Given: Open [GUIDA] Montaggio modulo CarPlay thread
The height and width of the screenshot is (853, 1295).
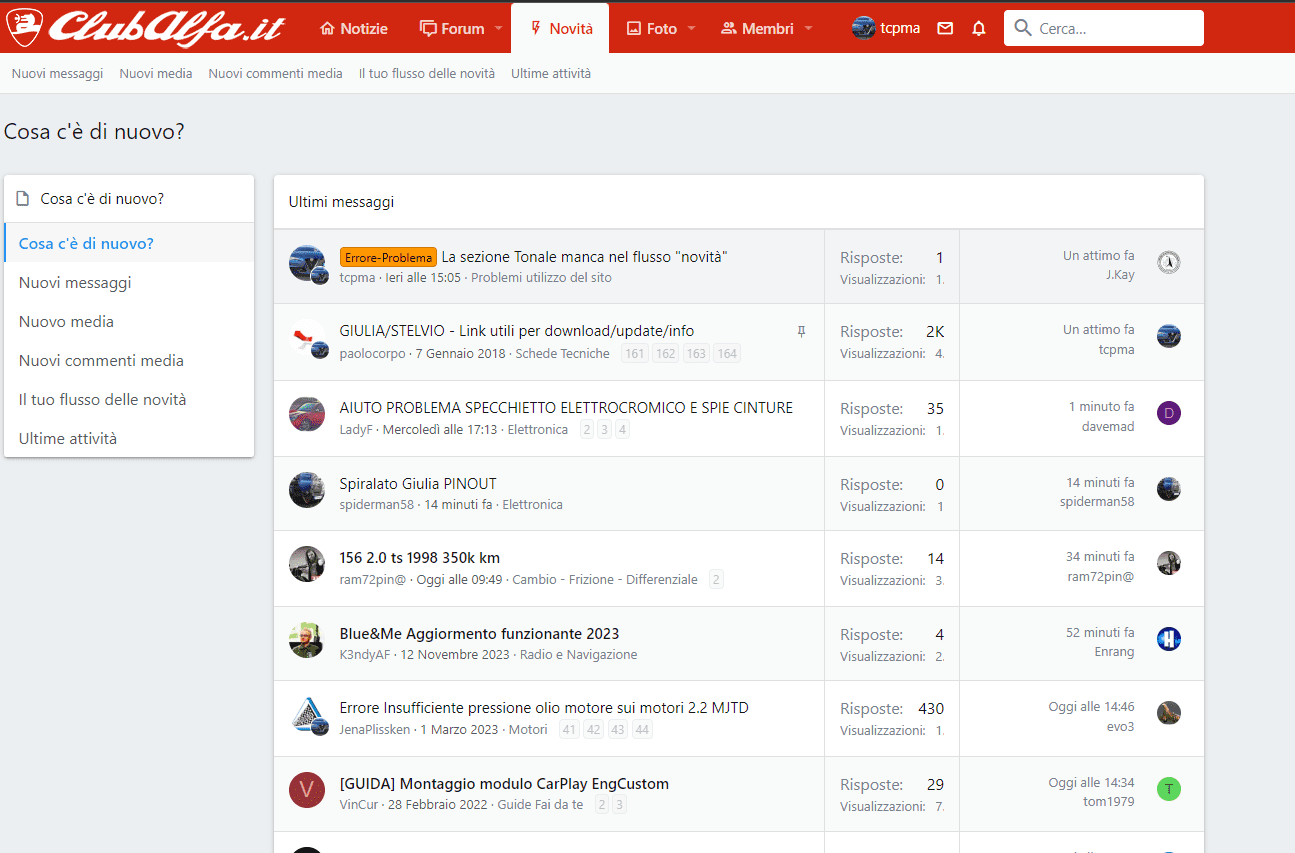Looking at the screenshot, I should click(x=504, y=784).
